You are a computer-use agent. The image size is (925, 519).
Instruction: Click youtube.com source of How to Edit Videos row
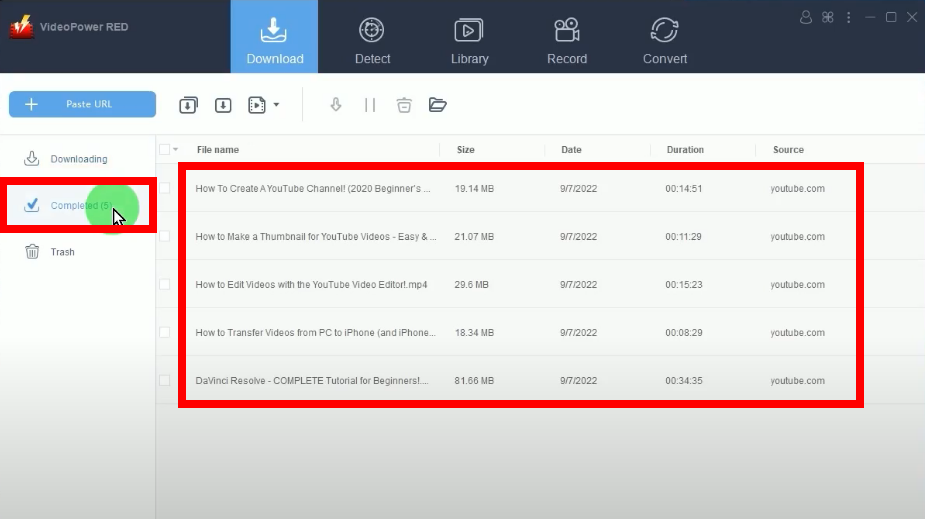click(797, 284)
